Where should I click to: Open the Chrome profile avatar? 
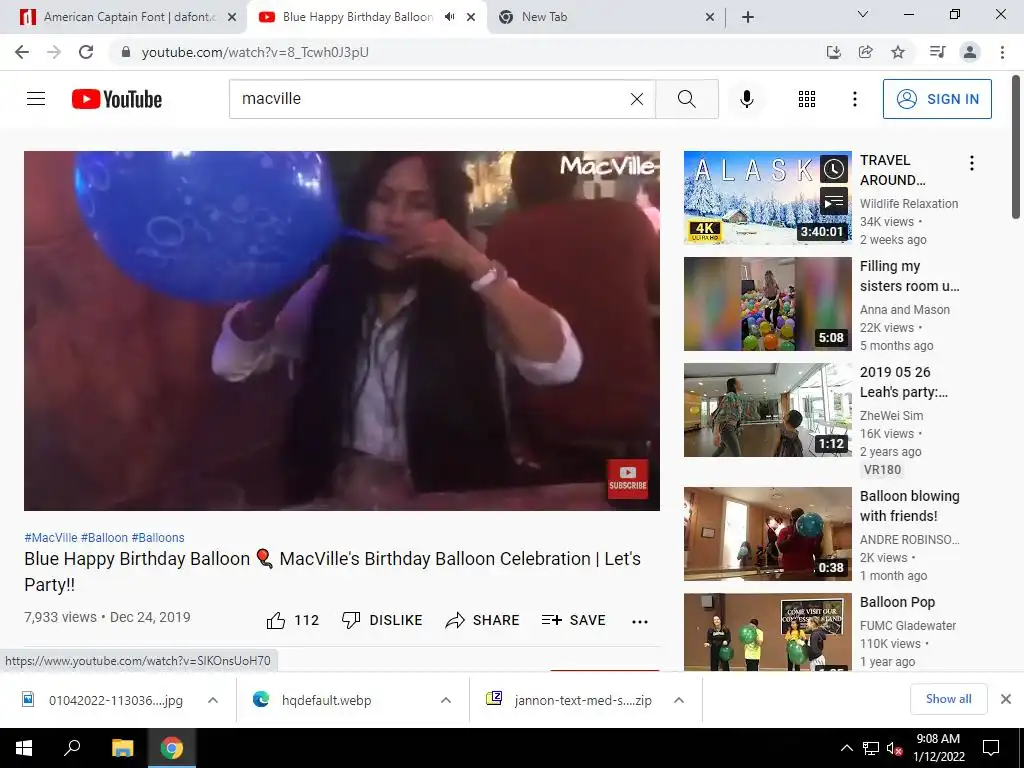coord(970,52)
